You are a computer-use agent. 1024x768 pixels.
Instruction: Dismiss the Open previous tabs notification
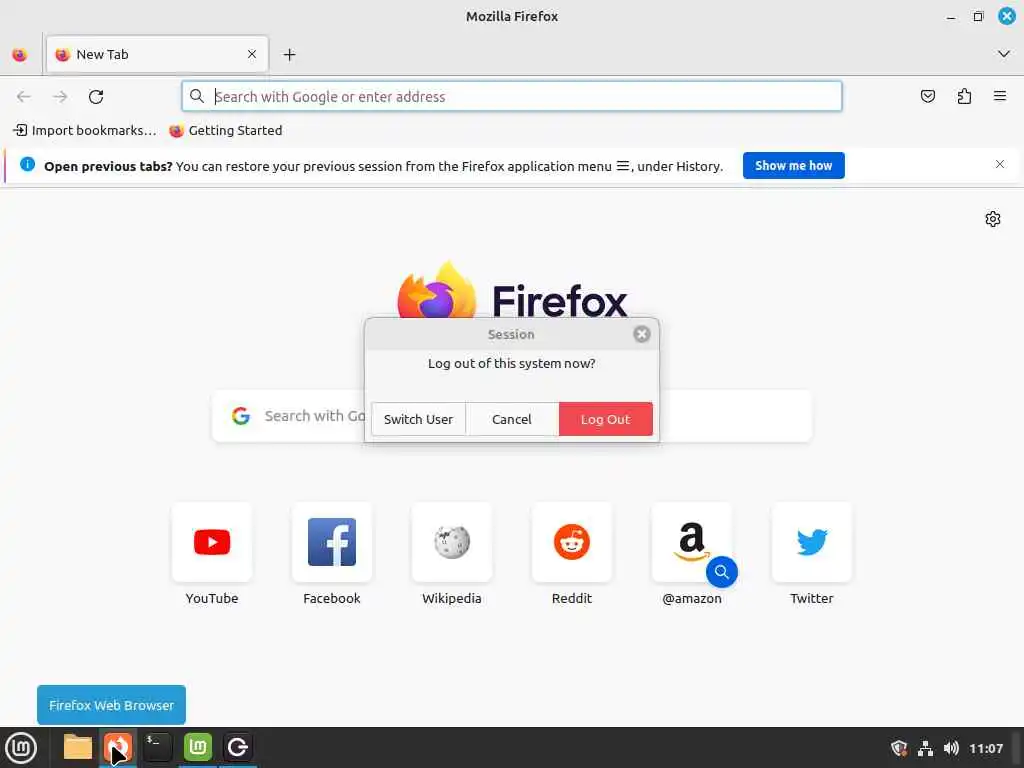click(1000, 165)
